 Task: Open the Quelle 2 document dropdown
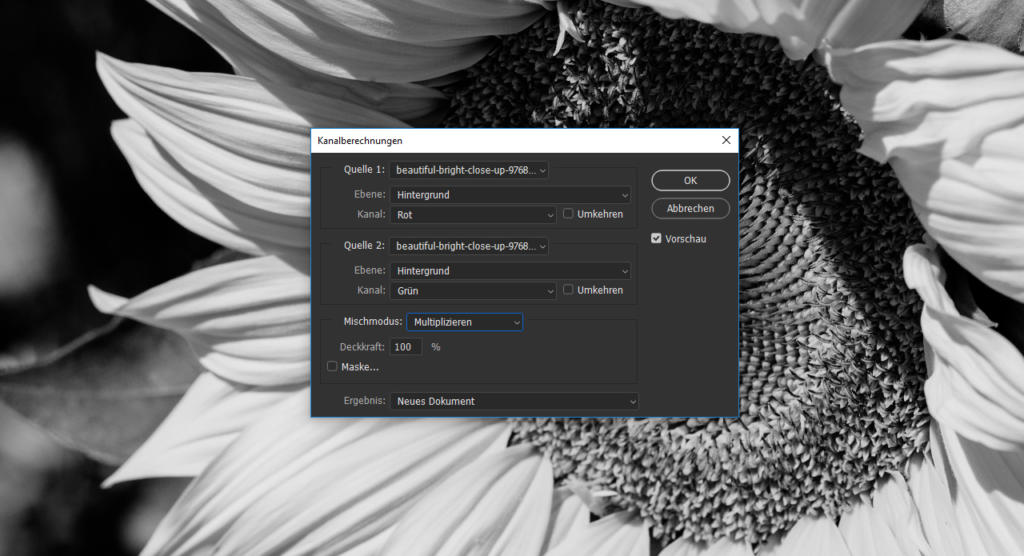point(469,246)
